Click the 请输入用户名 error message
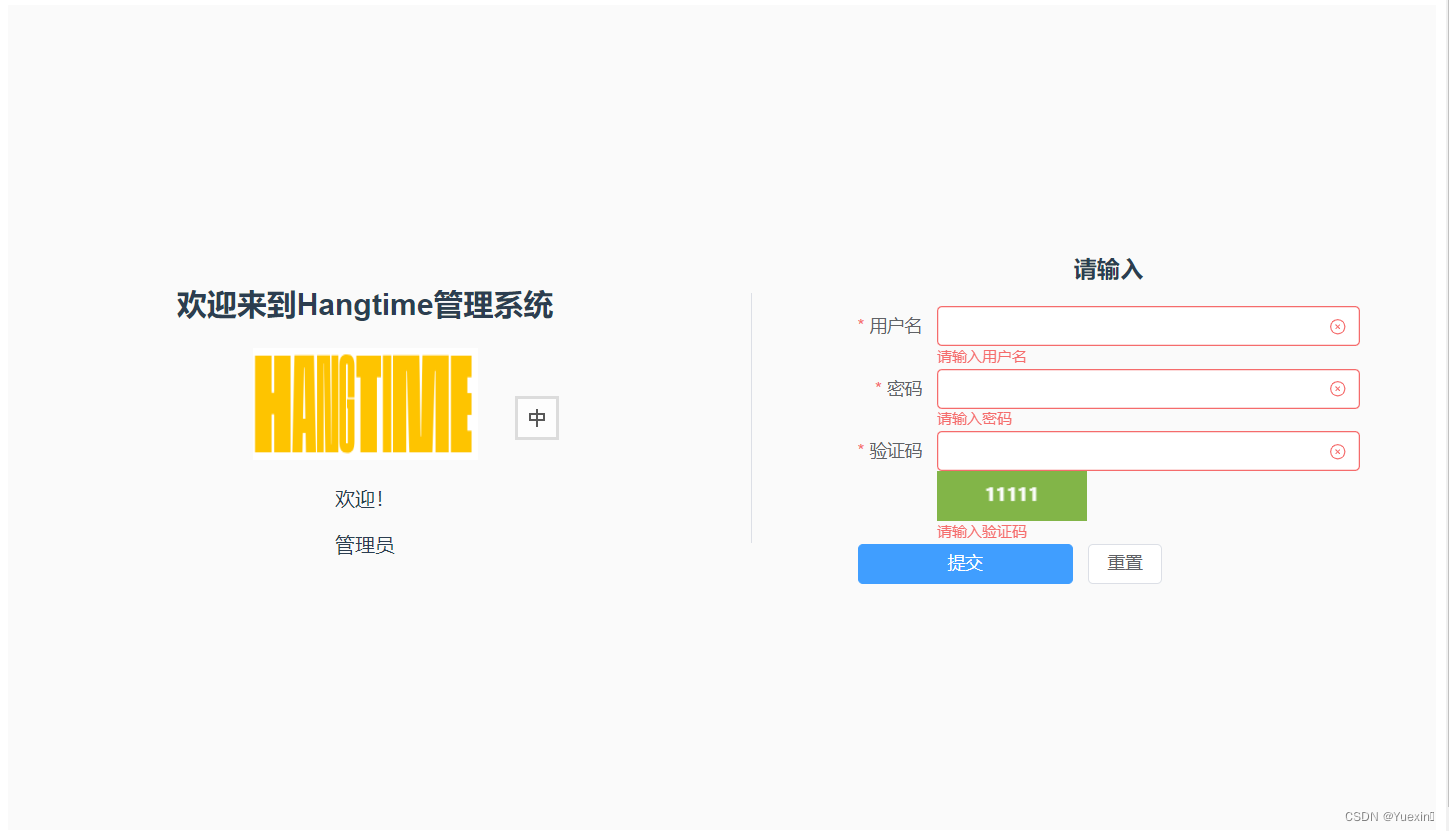This screenshot has height=831, width=1449. 982,357
